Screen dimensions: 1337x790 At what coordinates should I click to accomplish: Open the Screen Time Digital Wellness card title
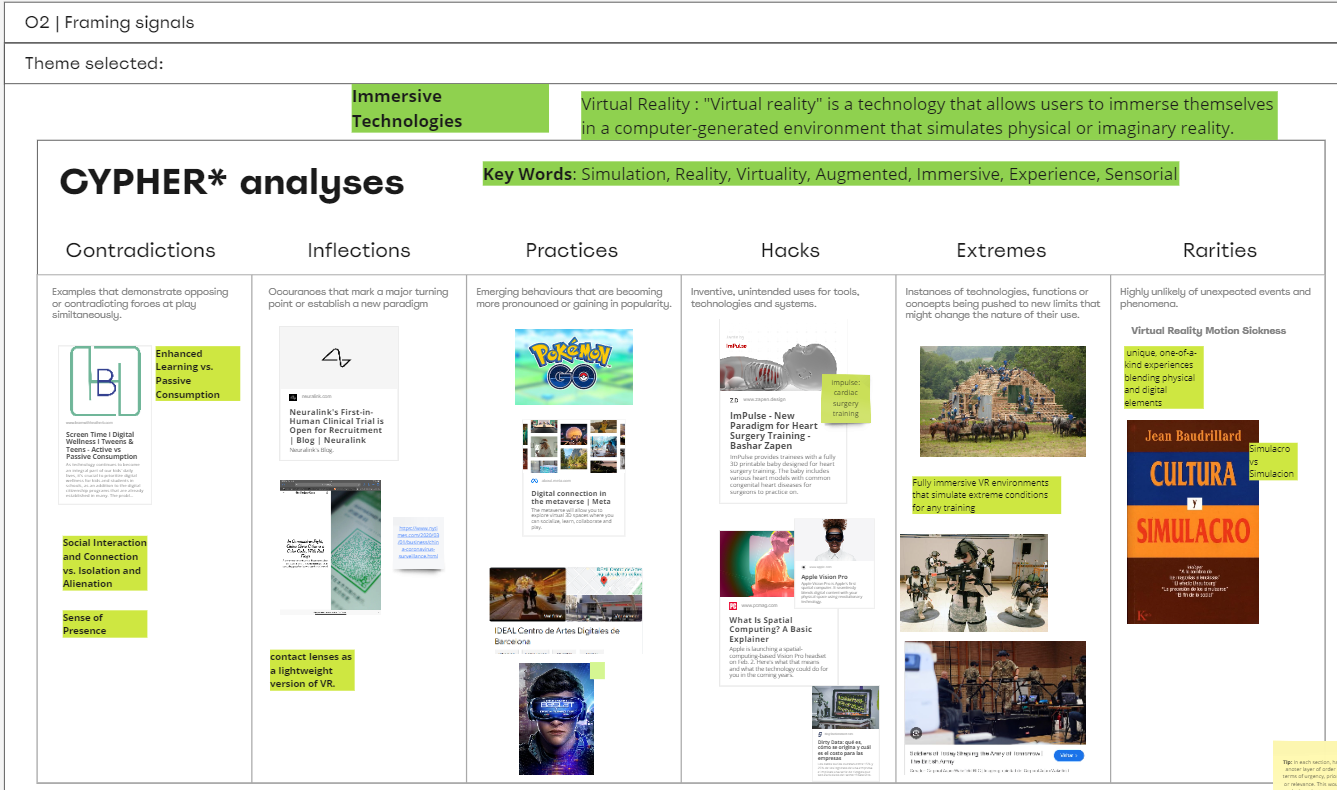point(101,447)
